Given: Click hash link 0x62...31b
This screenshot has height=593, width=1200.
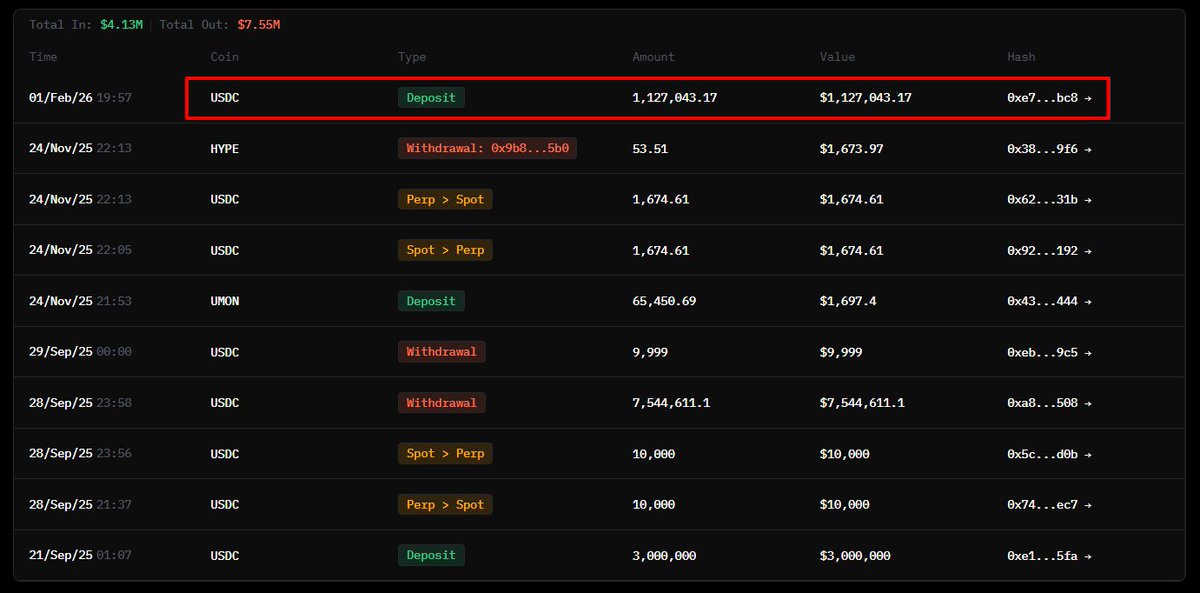Looking at the screenshot, I should pos(1049,200).
